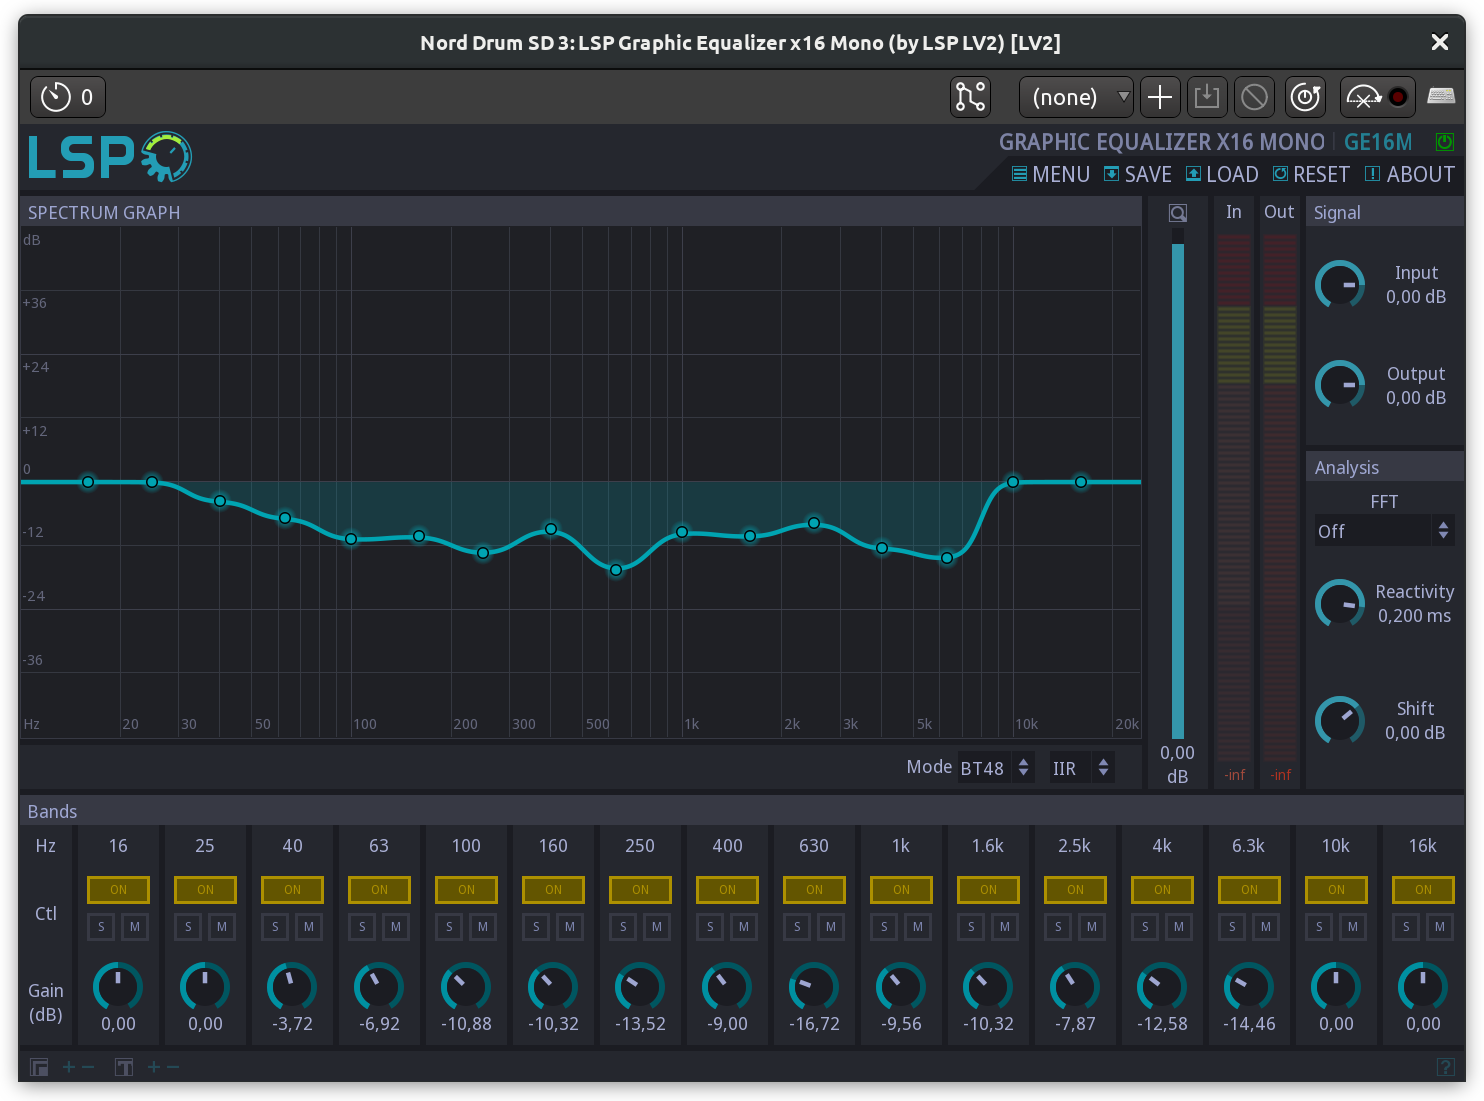
Task: Click the first minus in bottom bar
Action: tap(88, 1067)
